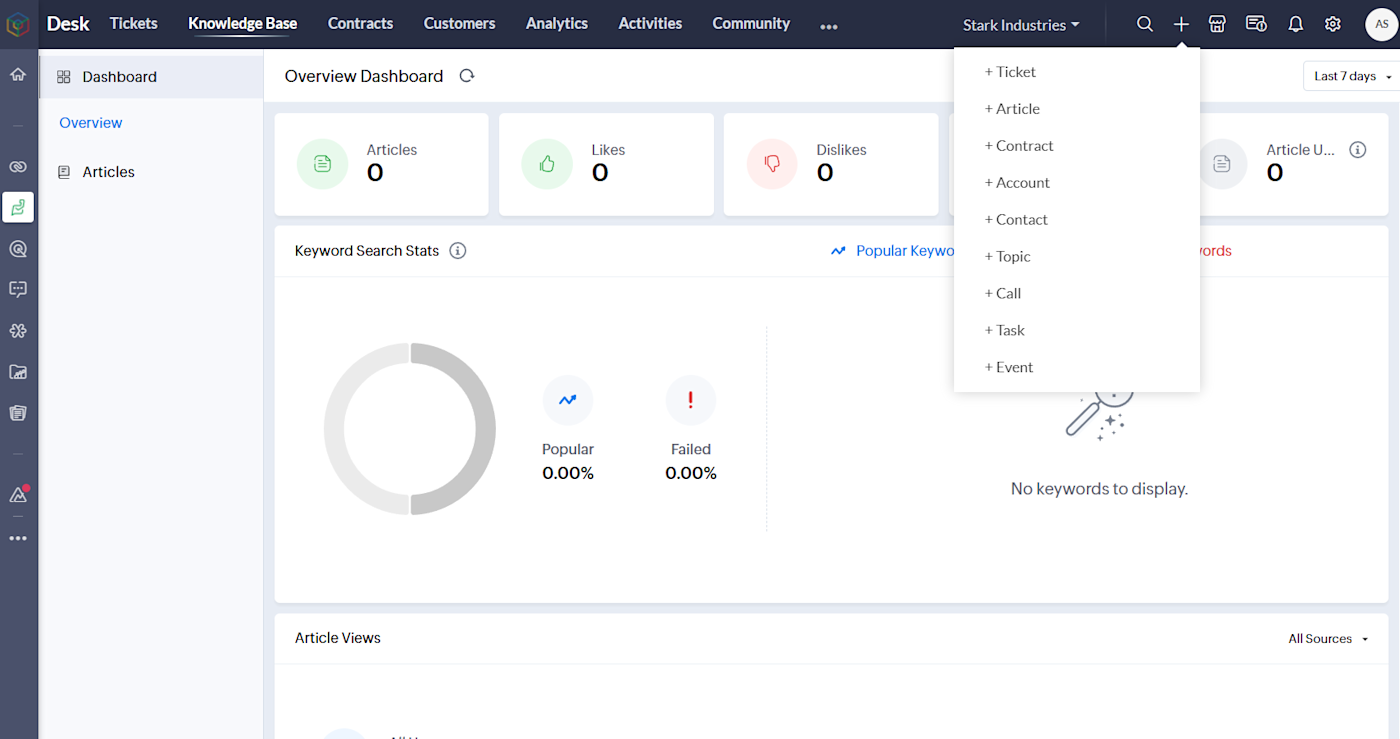This screenshot has width=1400, height=739.
Task: Expand the Stark Industries department dropdown
Action: 1021,25
